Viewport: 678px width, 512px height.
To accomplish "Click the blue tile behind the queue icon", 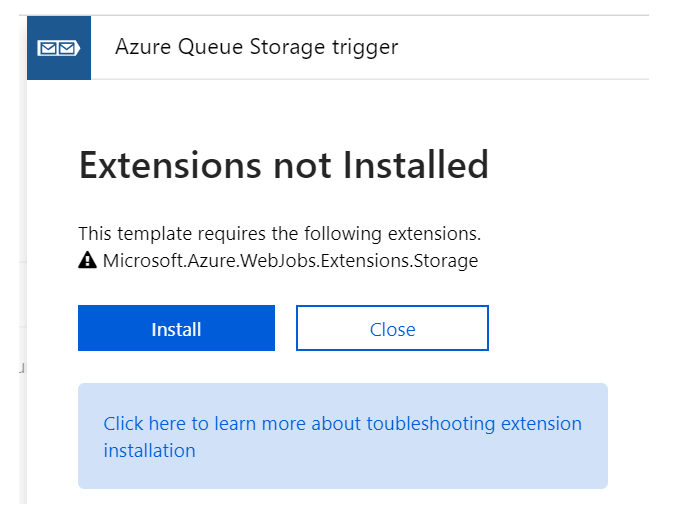I will tap(38, 68).
